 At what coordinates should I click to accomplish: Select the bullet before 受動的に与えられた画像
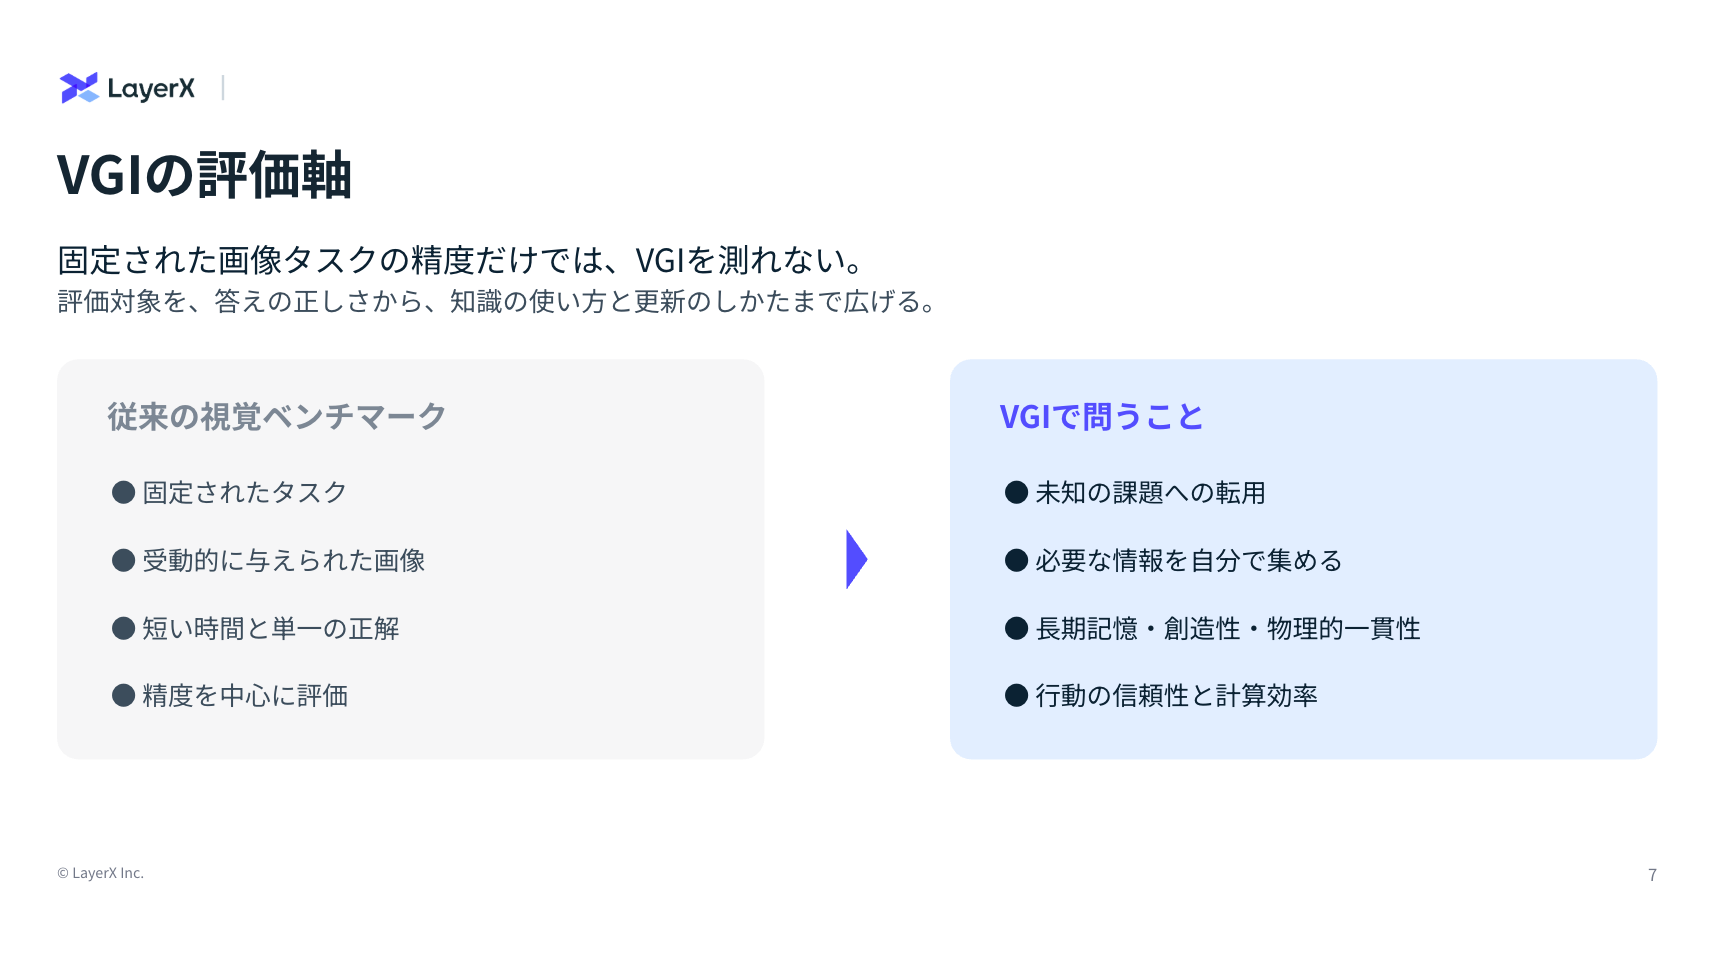(x=123, y=560)
